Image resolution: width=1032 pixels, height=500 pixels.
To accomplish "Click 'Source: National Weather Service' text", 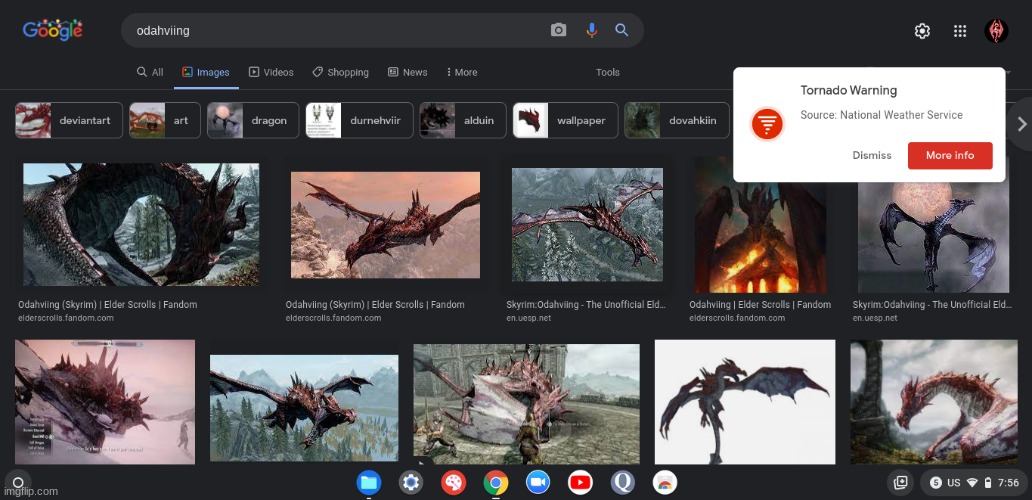I will (881, 115).
